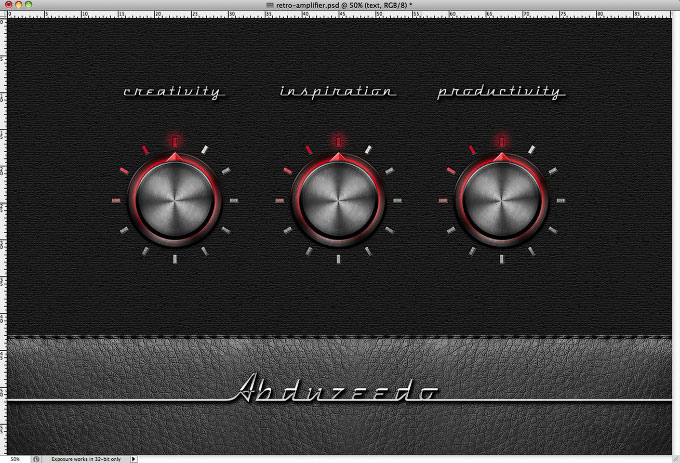Zoom the window using the green button
The height and width of the screenshot is (463, 680).
coord(28,5)
